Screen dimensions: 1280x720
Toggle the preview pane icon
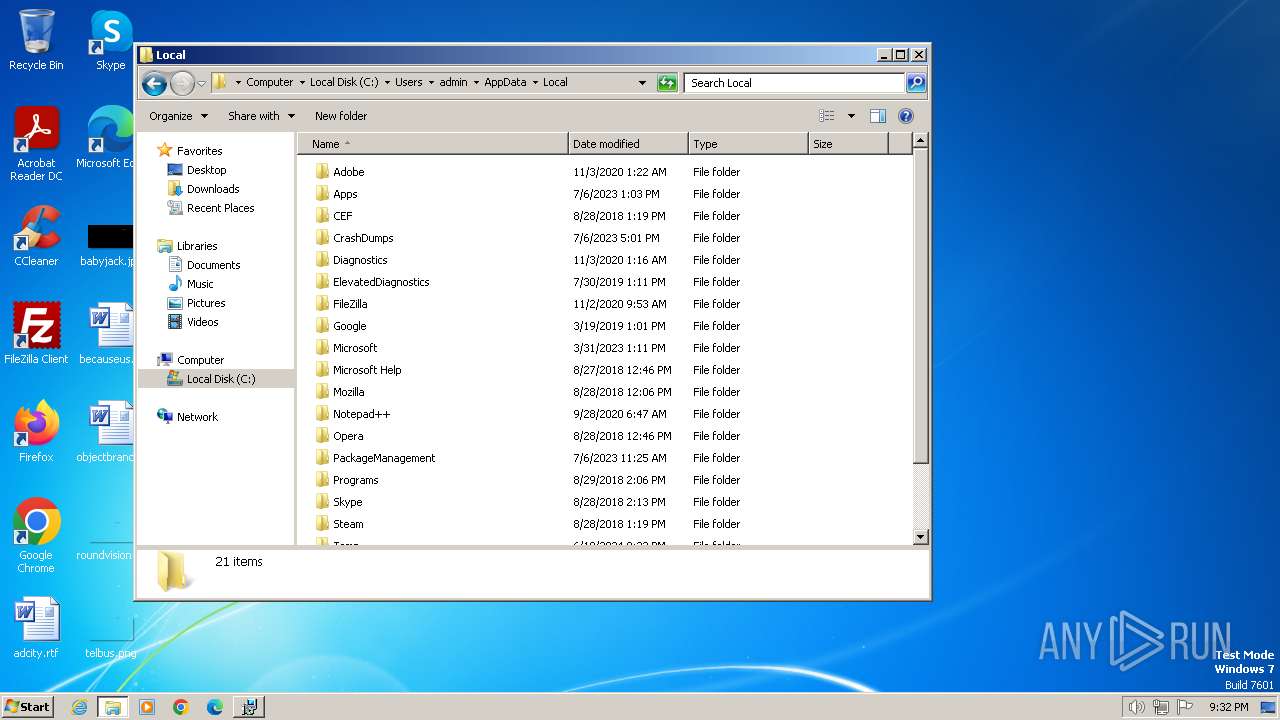(877, 116)
